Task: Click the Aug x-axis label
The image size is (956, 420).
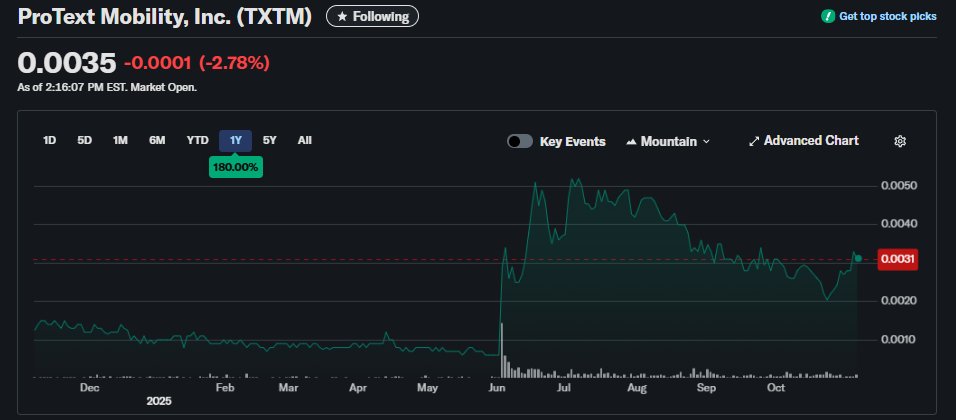Action: (637, 388)
